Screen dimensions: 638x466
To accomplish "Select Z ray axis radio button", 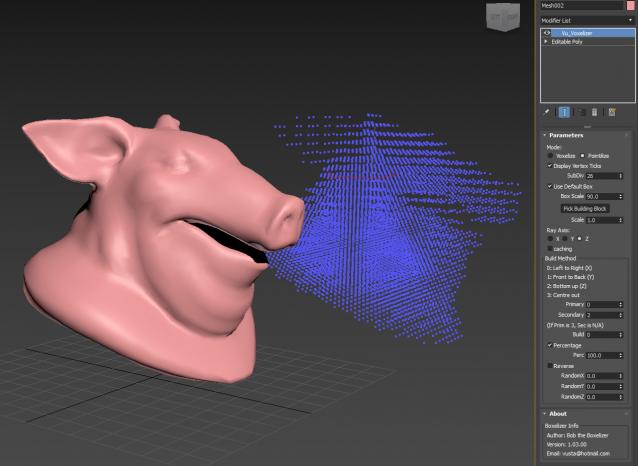I will tap(580, 238).
